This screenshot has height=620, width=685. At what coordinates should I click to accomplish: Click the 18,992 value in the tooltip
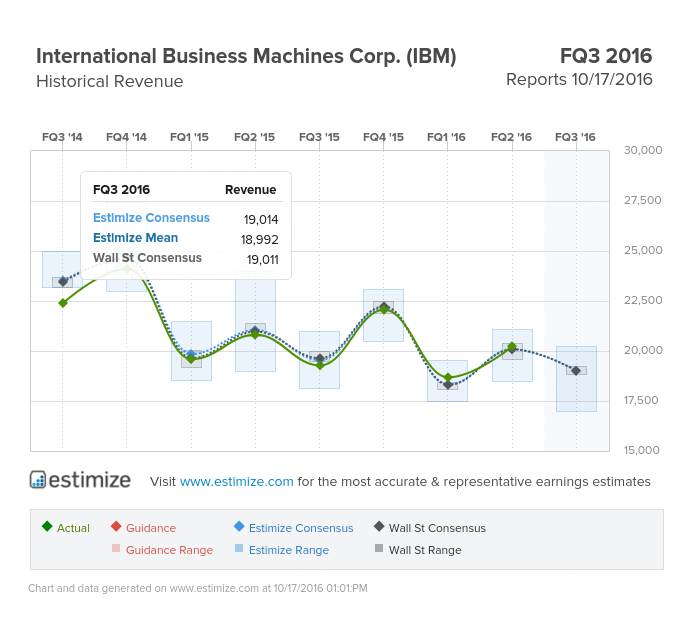coord(259,239)
